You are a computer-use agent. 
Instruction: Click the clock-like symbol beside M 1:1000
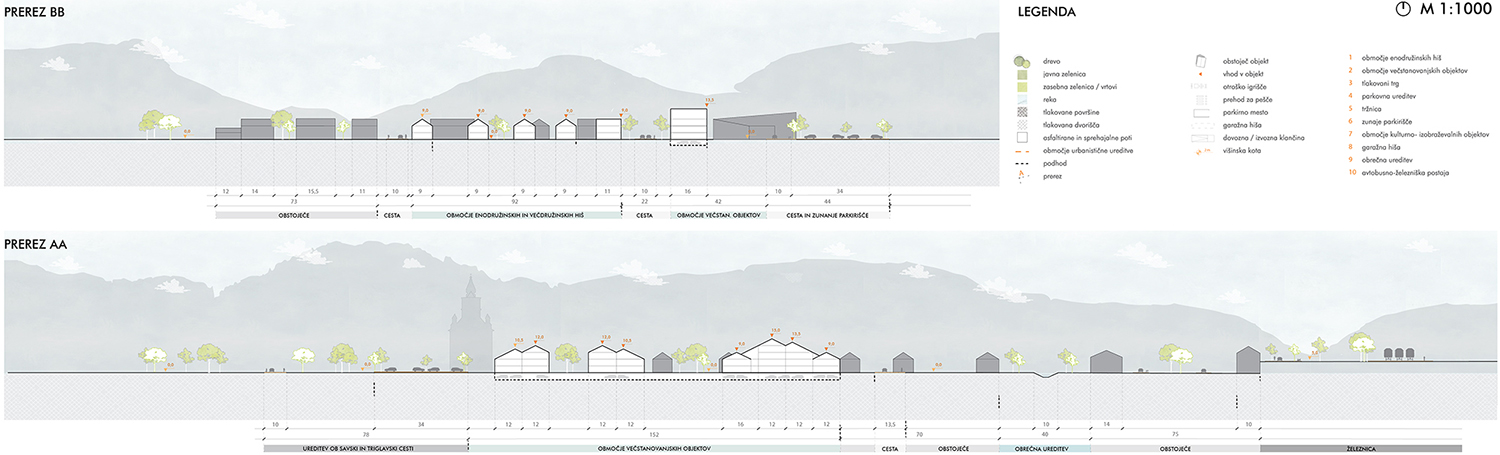tap(1401, 11)
